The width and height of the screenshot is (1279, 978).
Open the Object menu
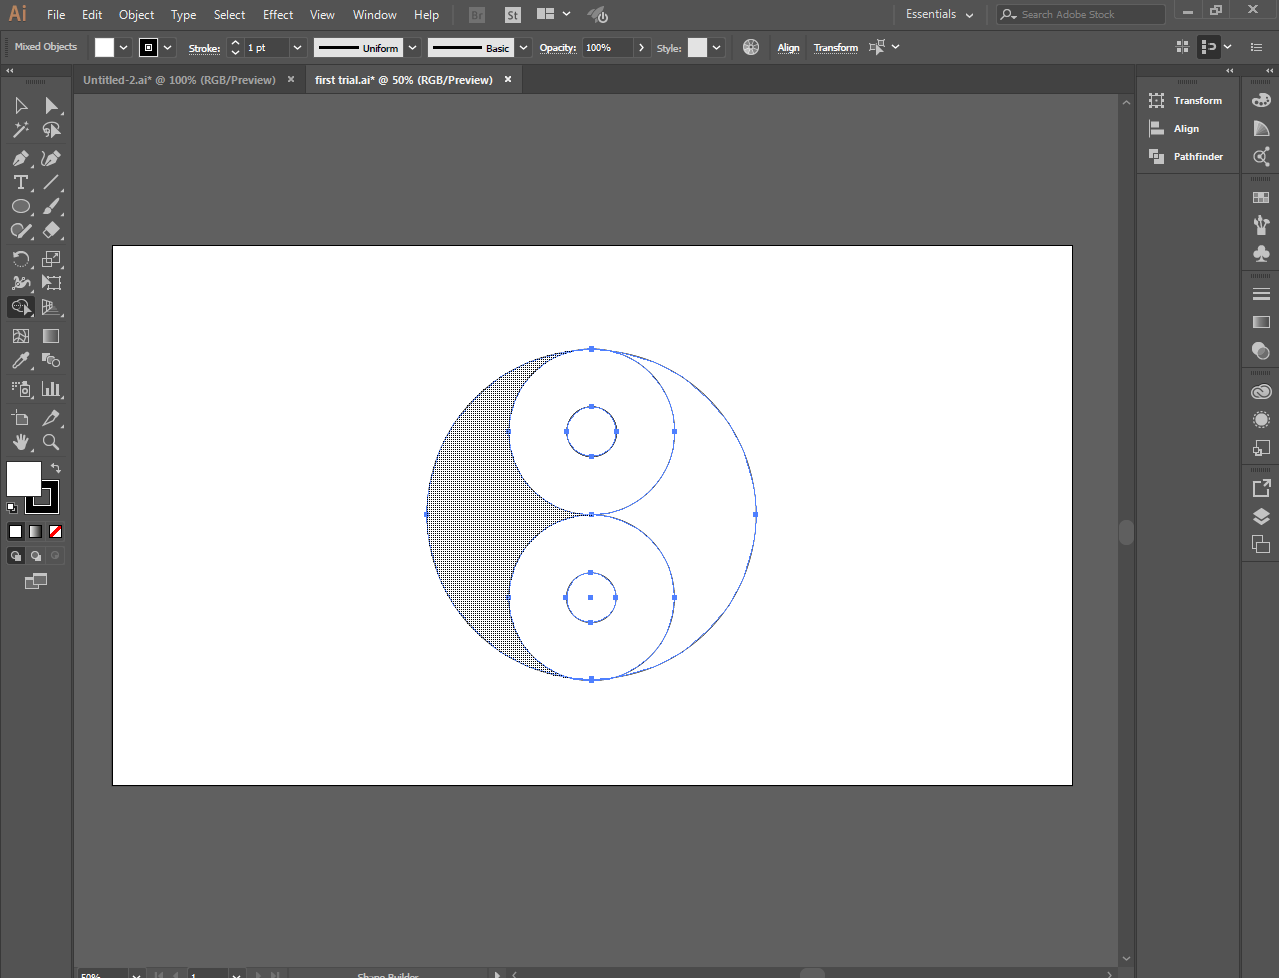pyautogui.click(x=136, y=15)
